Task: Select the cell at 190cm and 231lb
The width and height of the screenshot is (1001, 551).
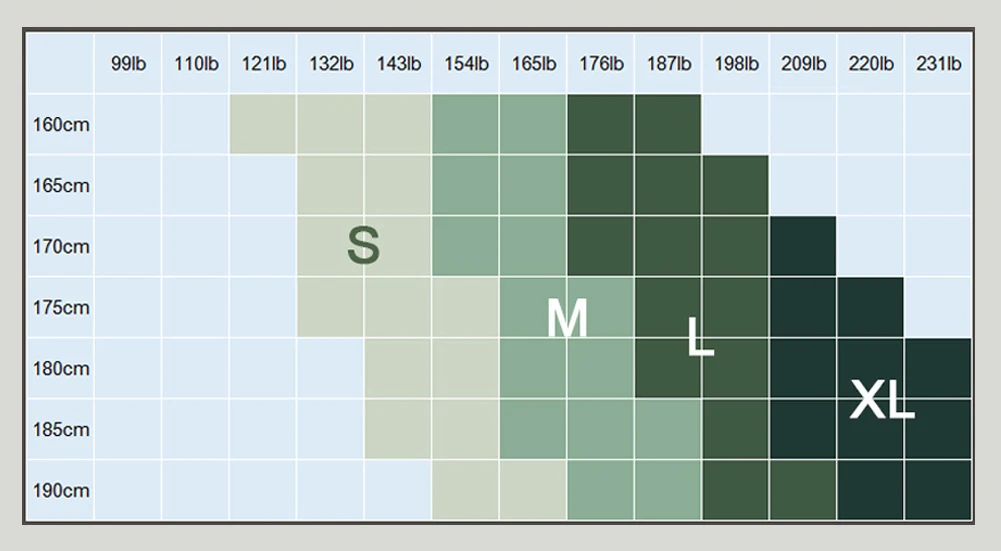Action: 939,491
